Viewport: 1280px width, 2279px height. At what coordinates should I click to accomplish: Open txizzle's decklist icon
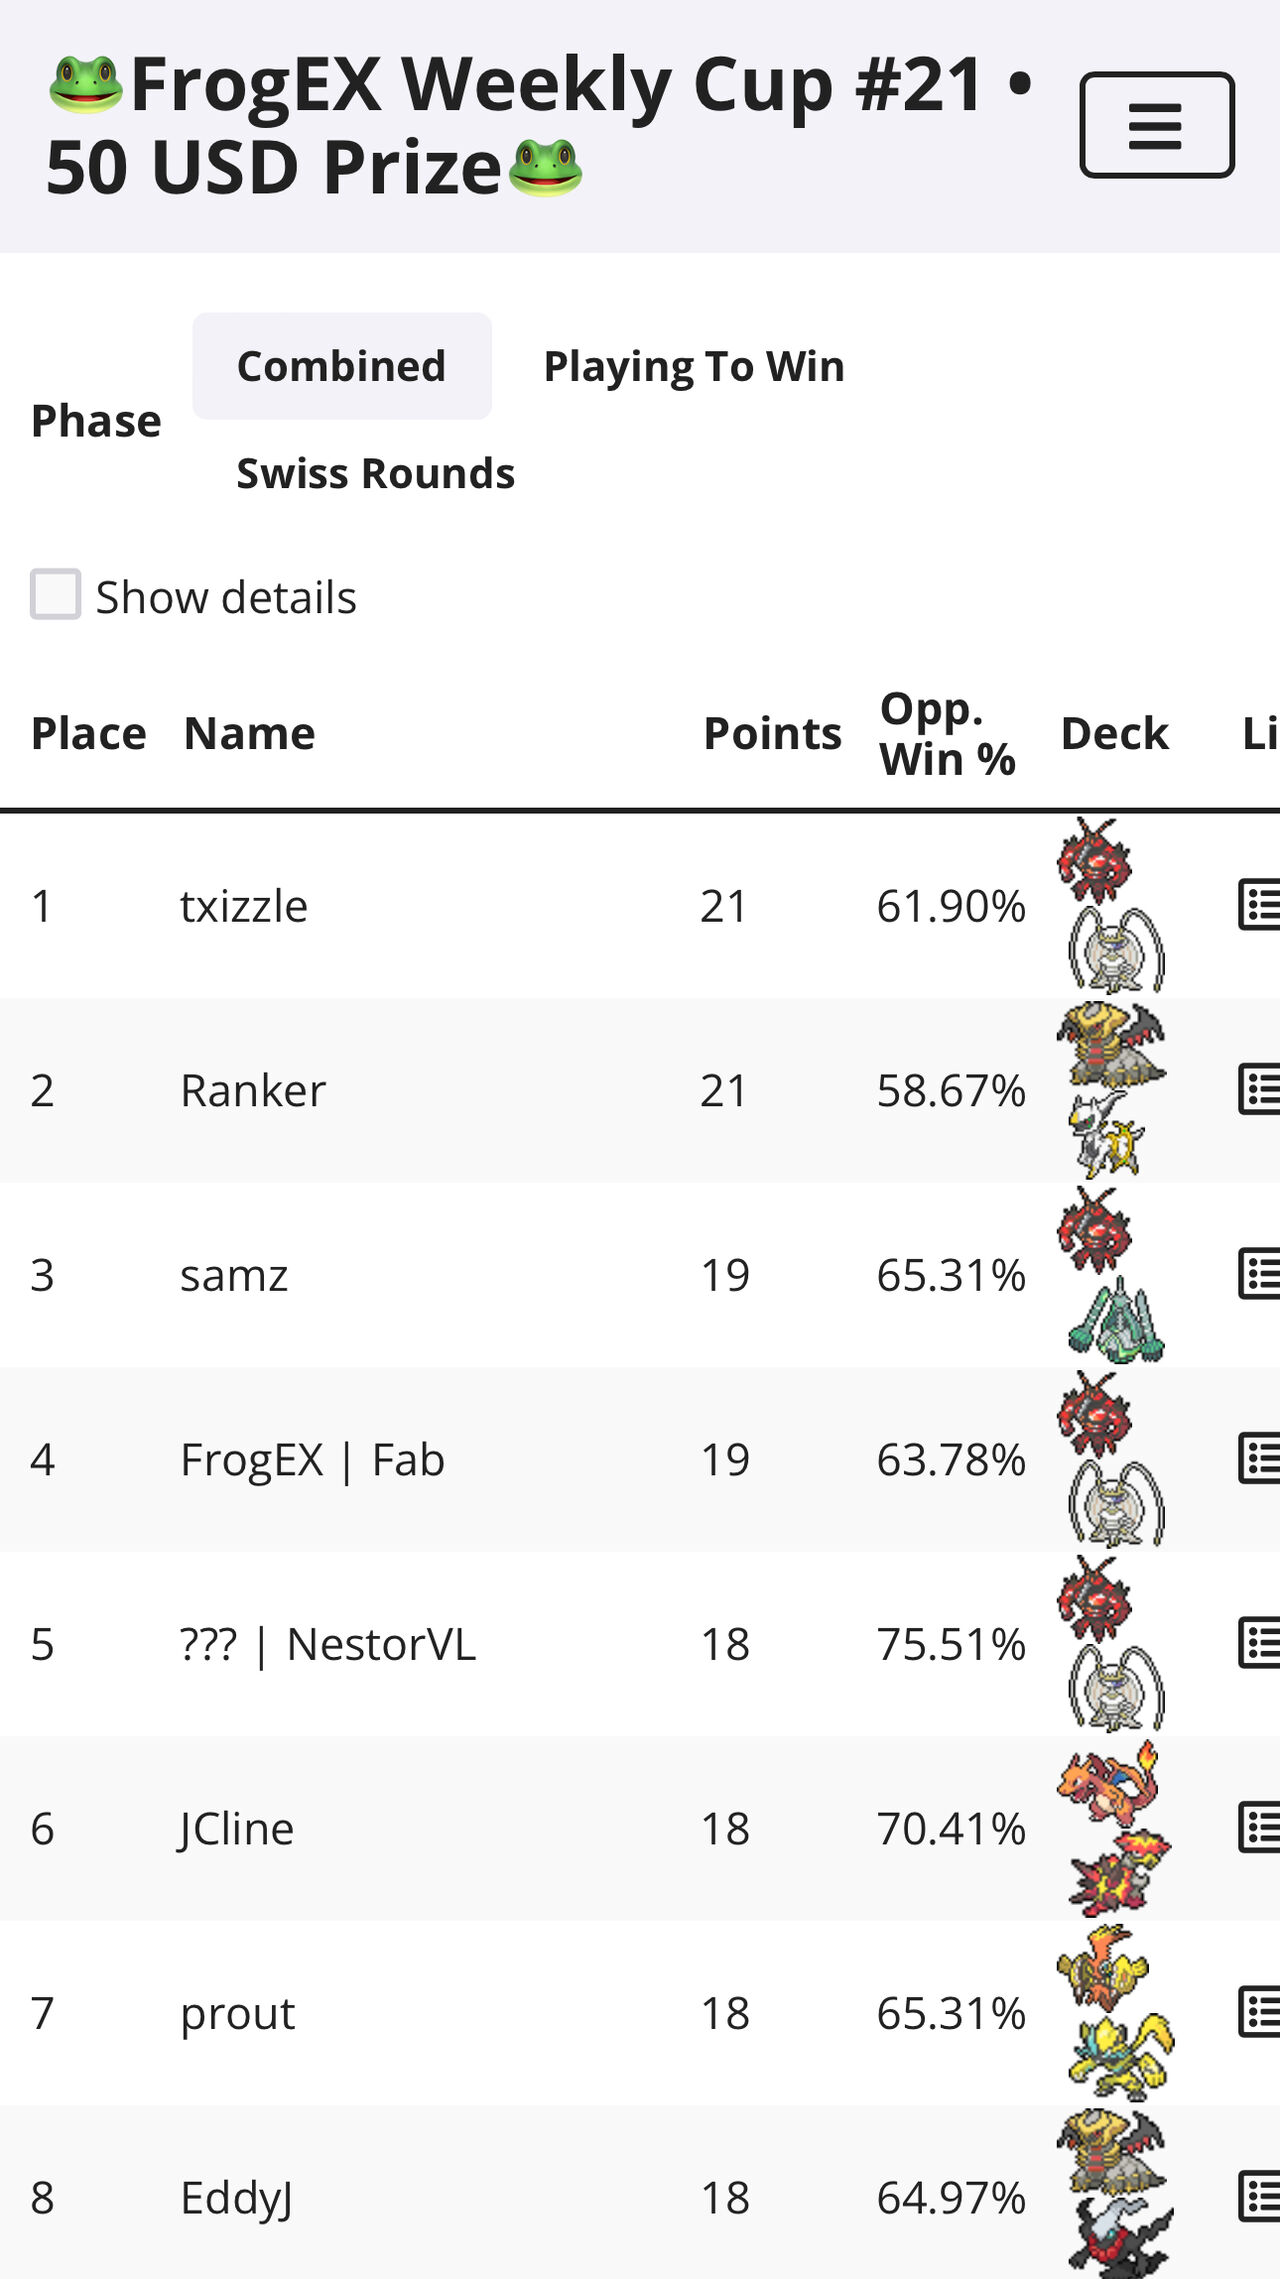tap(1259, 905)
